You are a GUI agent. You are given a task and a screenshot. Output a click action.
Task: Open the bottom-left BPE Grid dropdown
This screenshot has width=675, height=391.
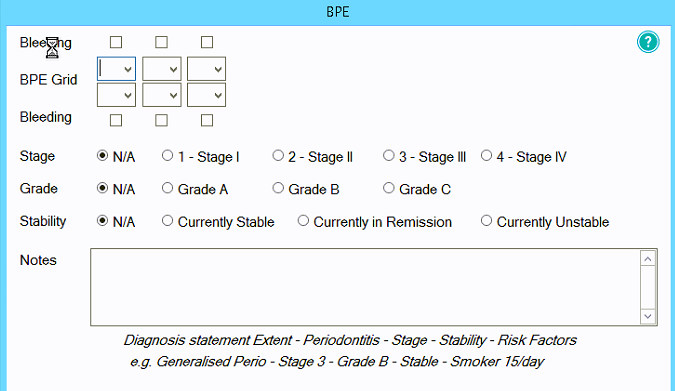116,95
